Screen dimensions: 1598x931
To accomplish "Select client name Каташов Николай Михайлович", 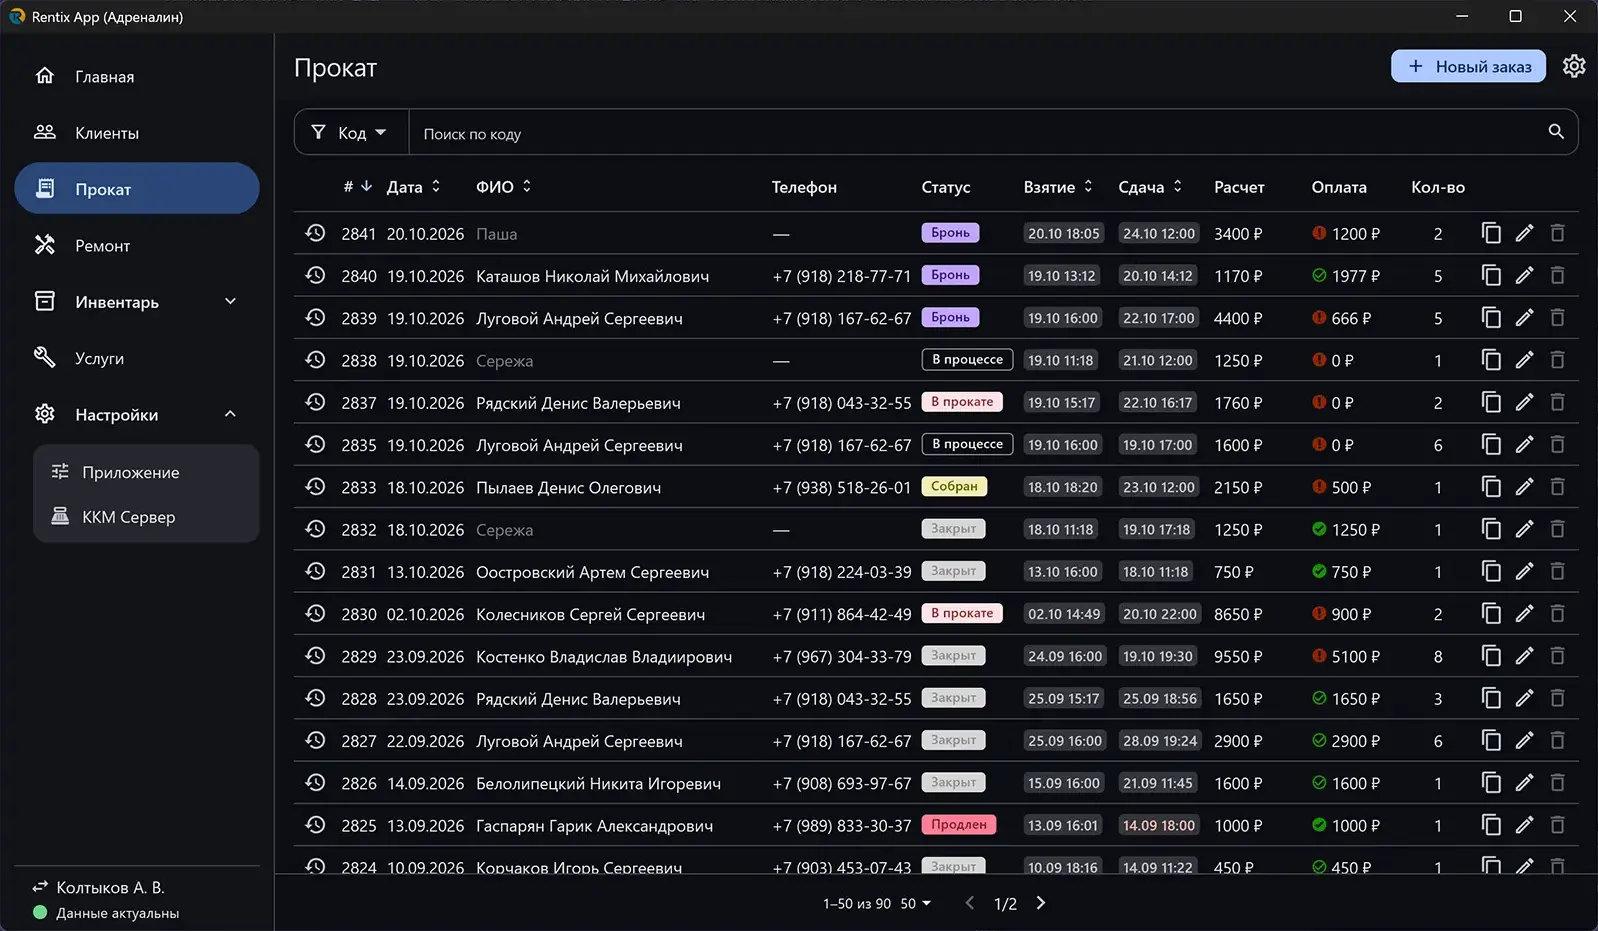I will click(592, 276).
